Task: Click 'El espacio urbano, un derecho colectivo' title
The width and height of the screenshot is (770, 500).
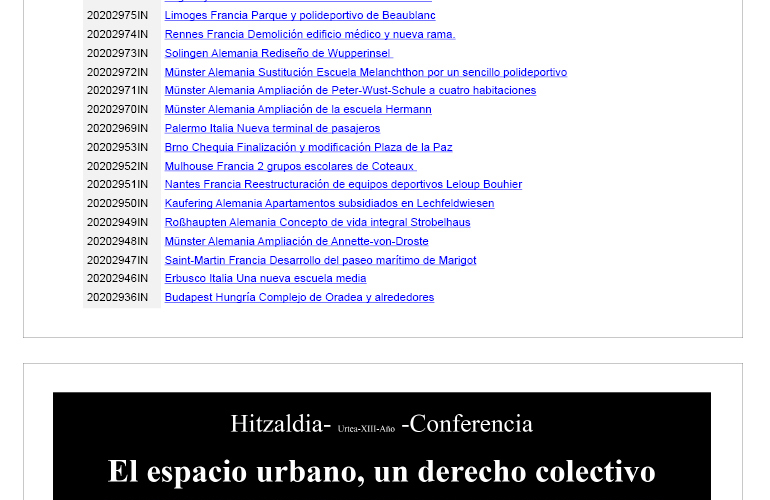Action: [382, 472]
